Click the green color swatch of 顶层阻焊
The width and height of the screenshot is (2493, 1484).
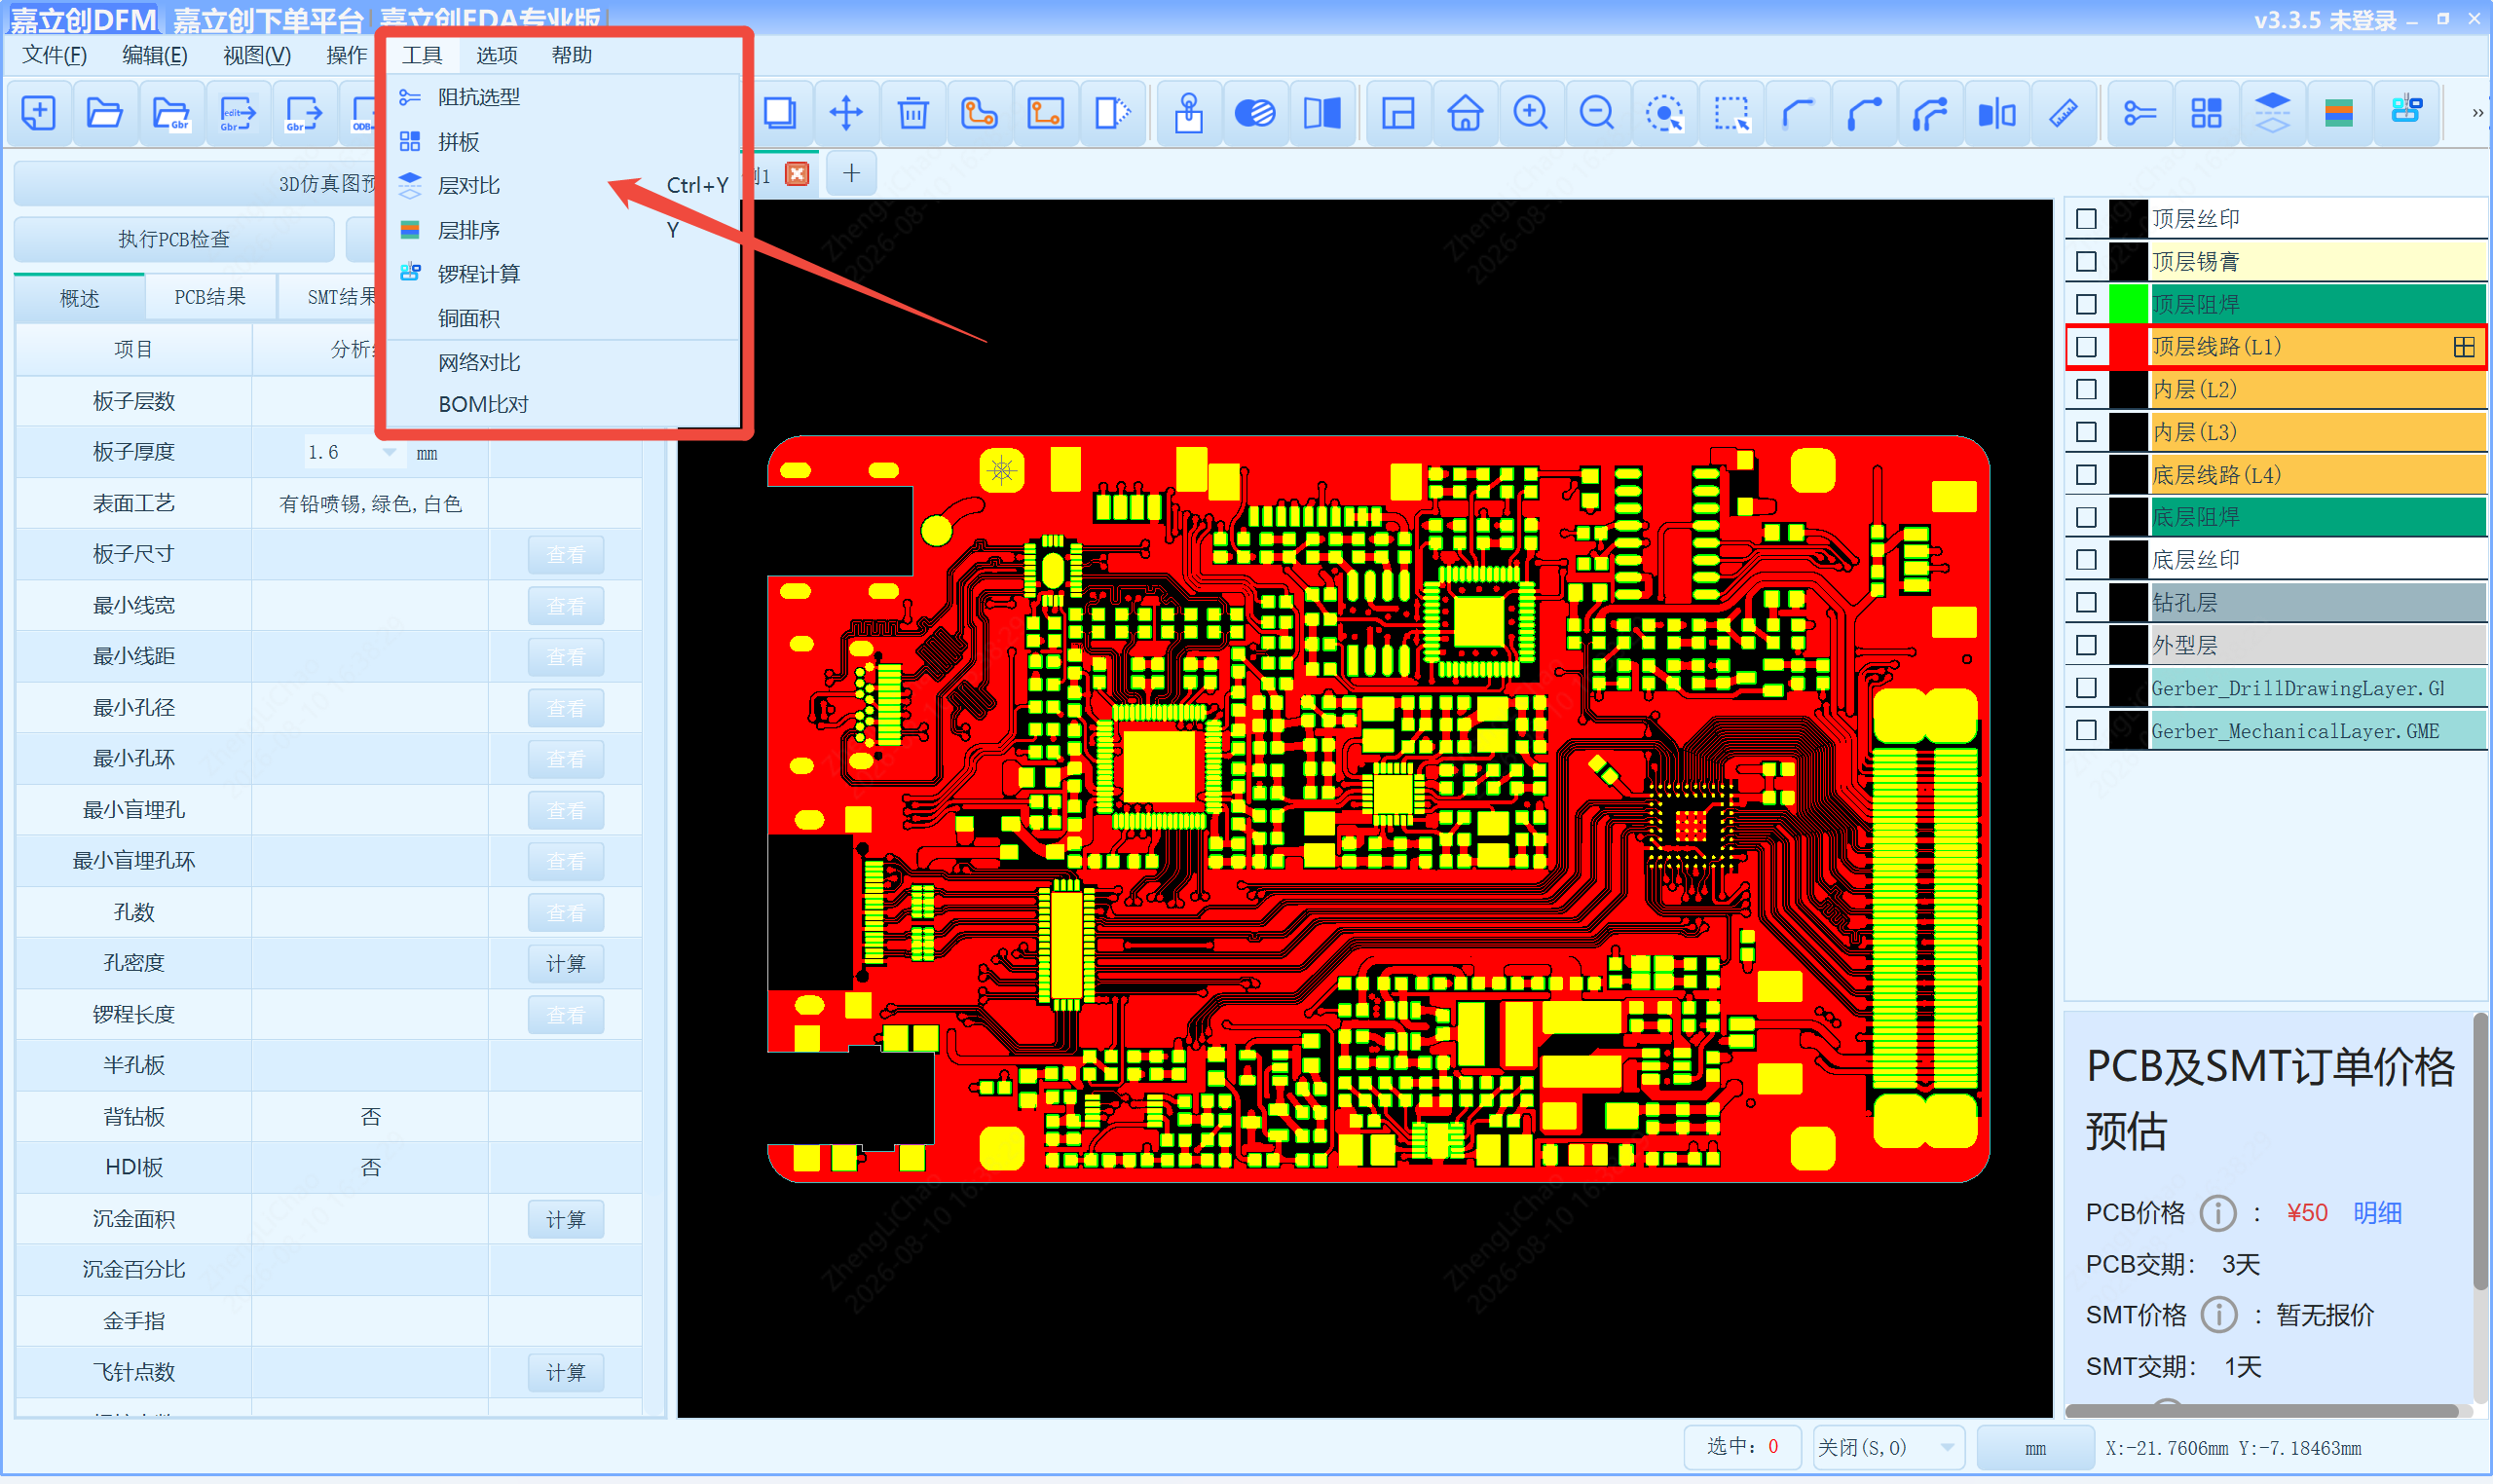point(2129,304)
